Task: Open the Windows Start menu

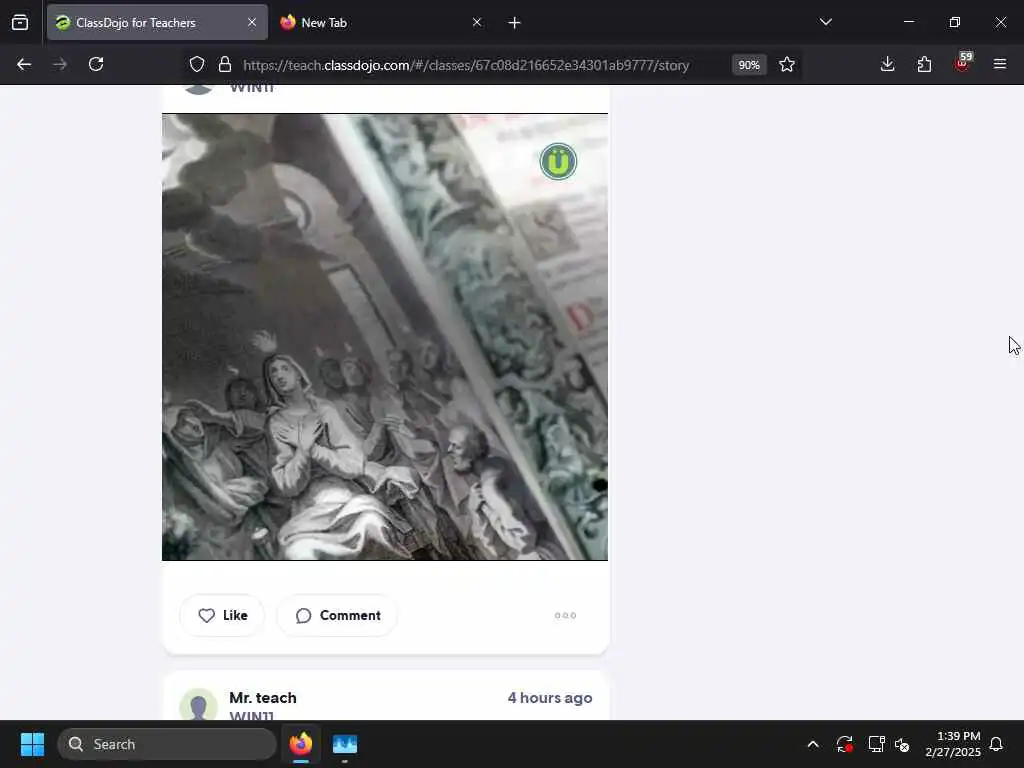Action: click(x=32, y=744)
